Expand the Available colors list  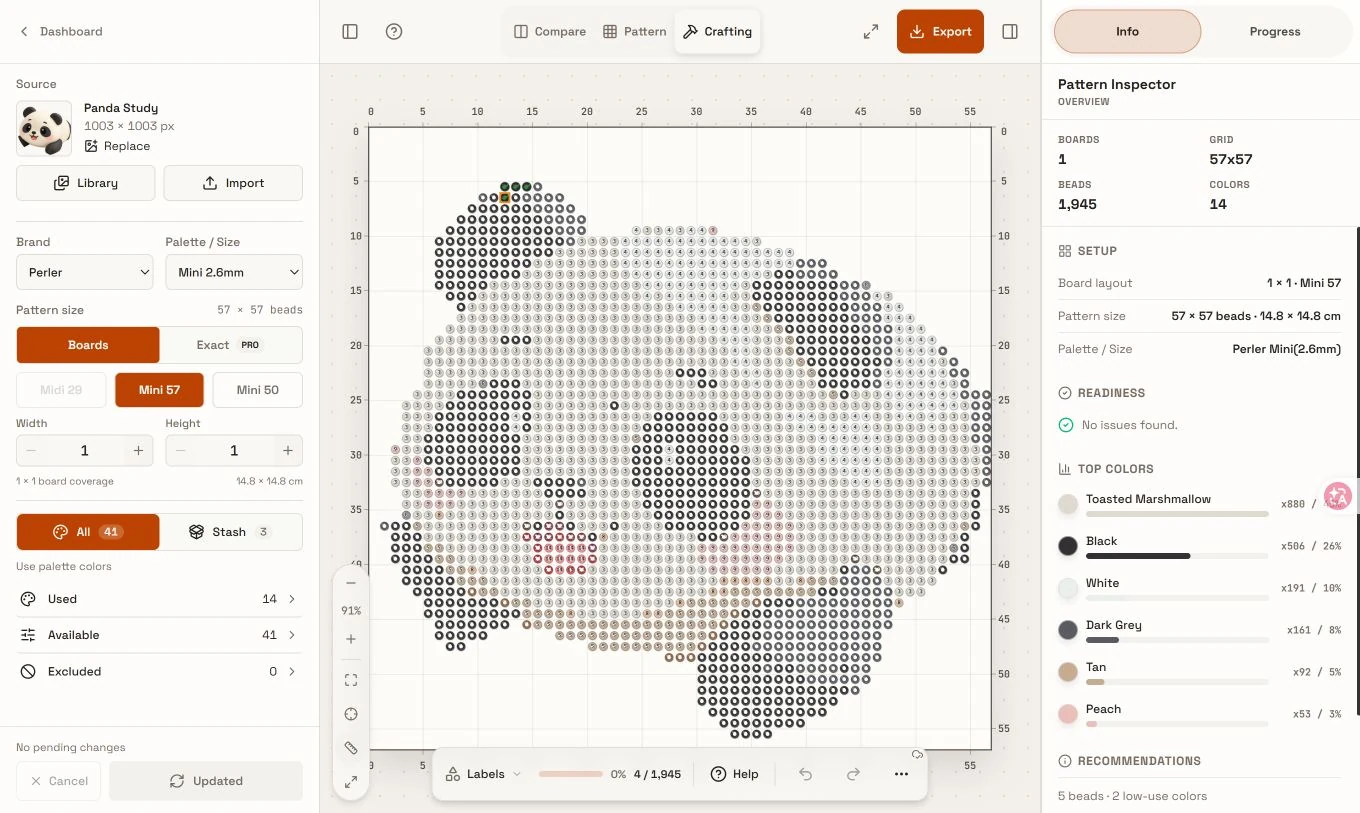pos(160,635)
